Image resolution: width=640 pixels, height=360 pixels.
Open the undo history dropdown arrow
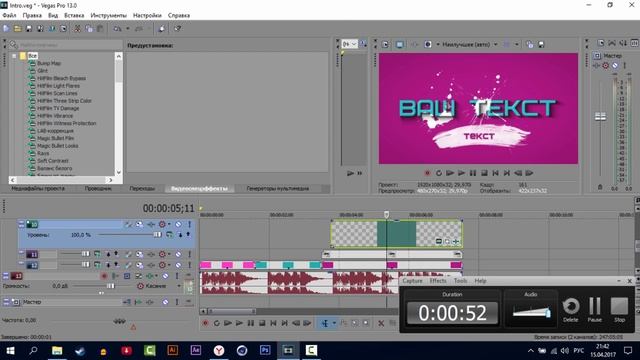point(128,29)
